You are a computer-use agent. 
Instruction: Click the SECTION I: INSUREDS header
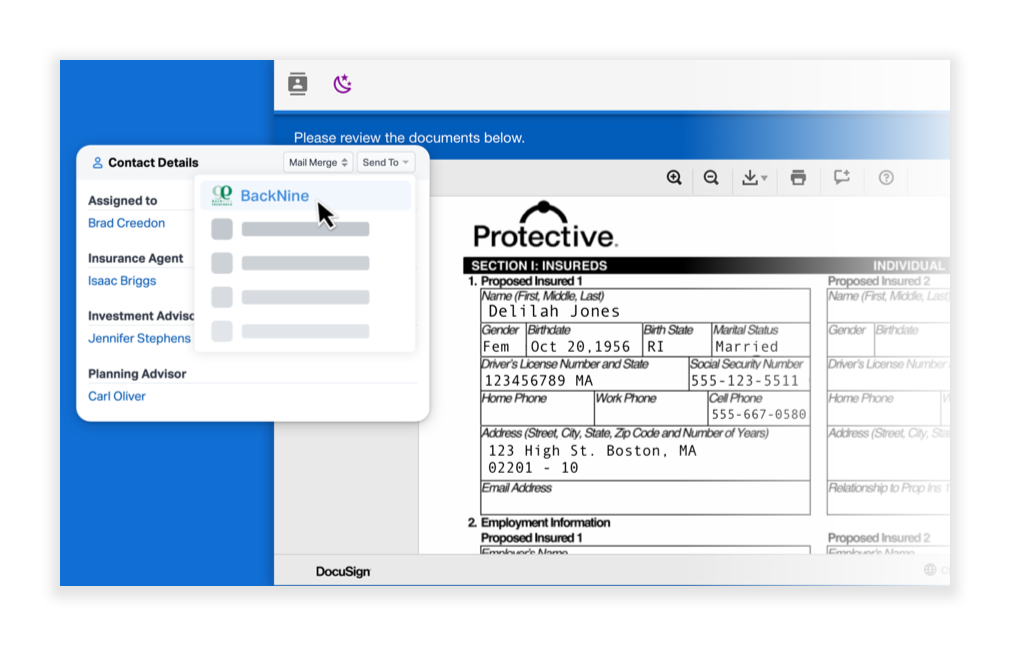pos(539,265)
